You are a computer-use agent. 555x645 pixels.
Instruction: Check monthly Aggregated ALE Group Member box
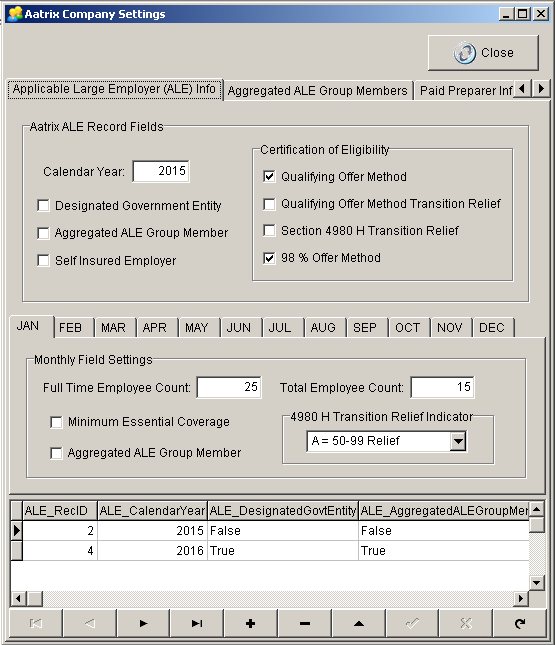pos(56,453)
